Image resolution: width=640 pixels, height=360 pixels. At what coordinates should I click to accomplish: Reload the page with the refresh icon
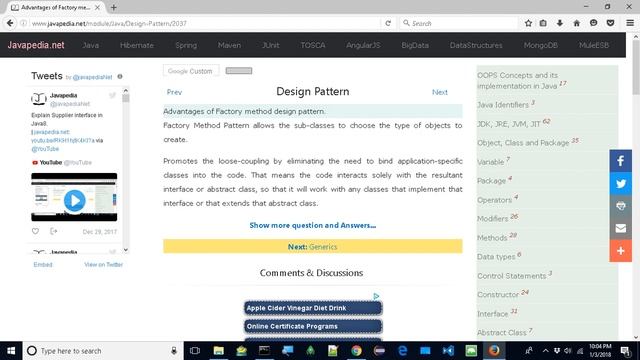[388, 23]
